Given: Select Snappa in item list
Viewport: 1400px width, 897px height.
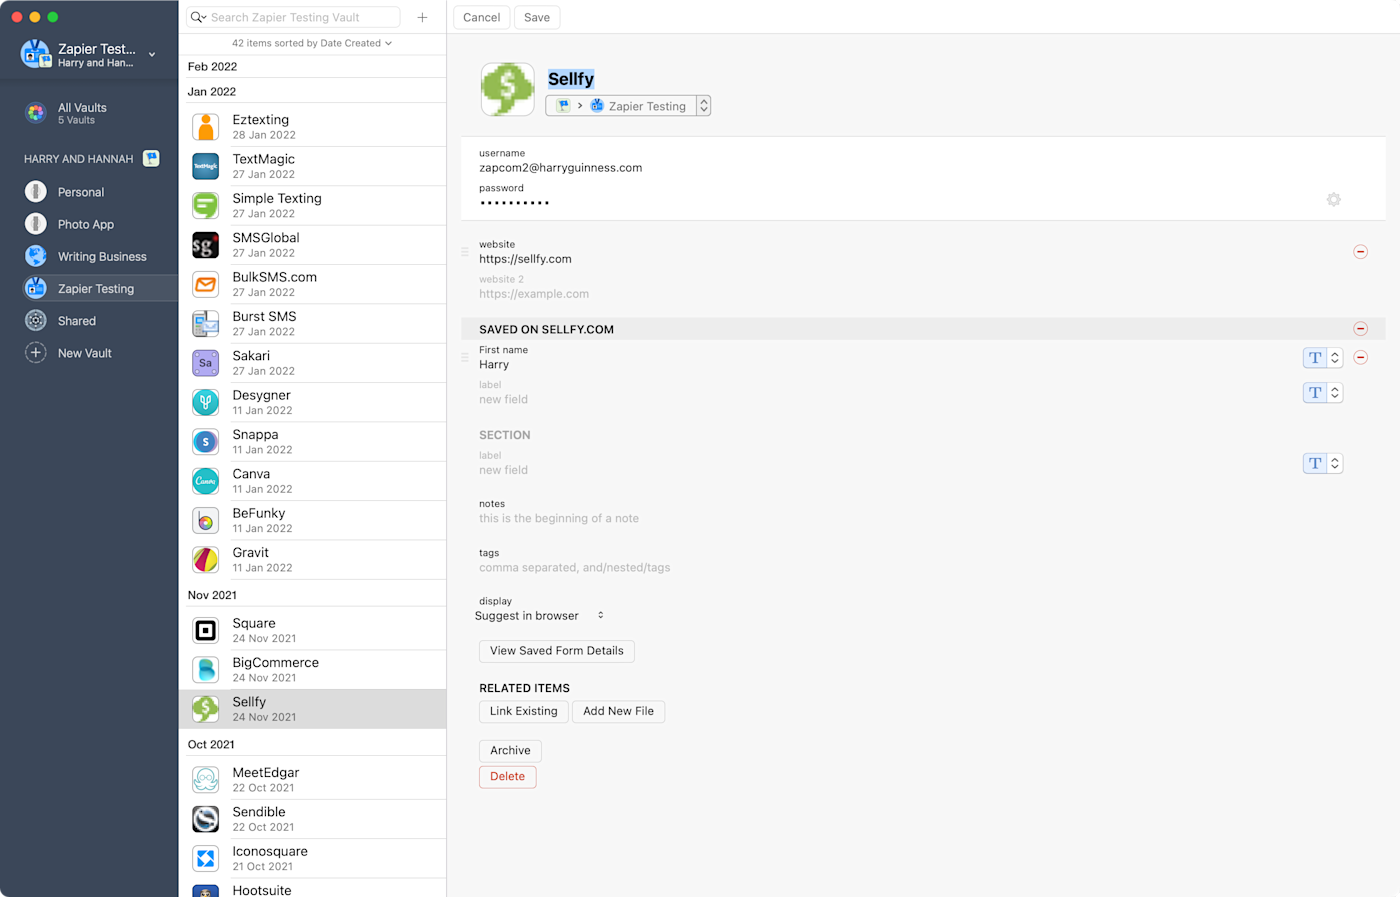Looking at the screenshot, I should tap(312, 441).
